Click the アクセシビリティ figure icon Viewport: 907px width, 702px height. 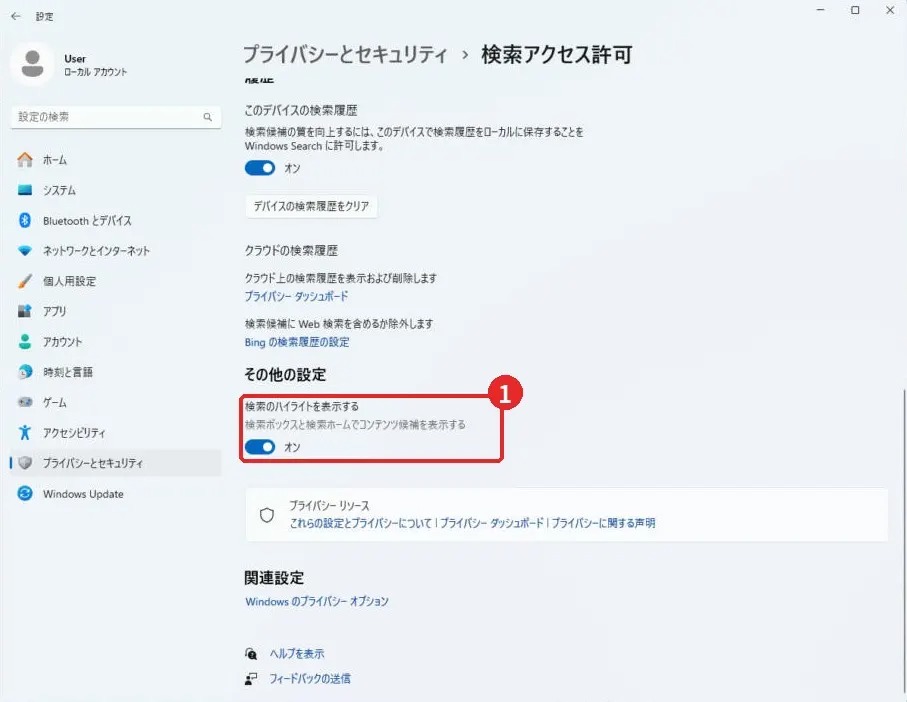pyautogui.click(x=25, y=433)
